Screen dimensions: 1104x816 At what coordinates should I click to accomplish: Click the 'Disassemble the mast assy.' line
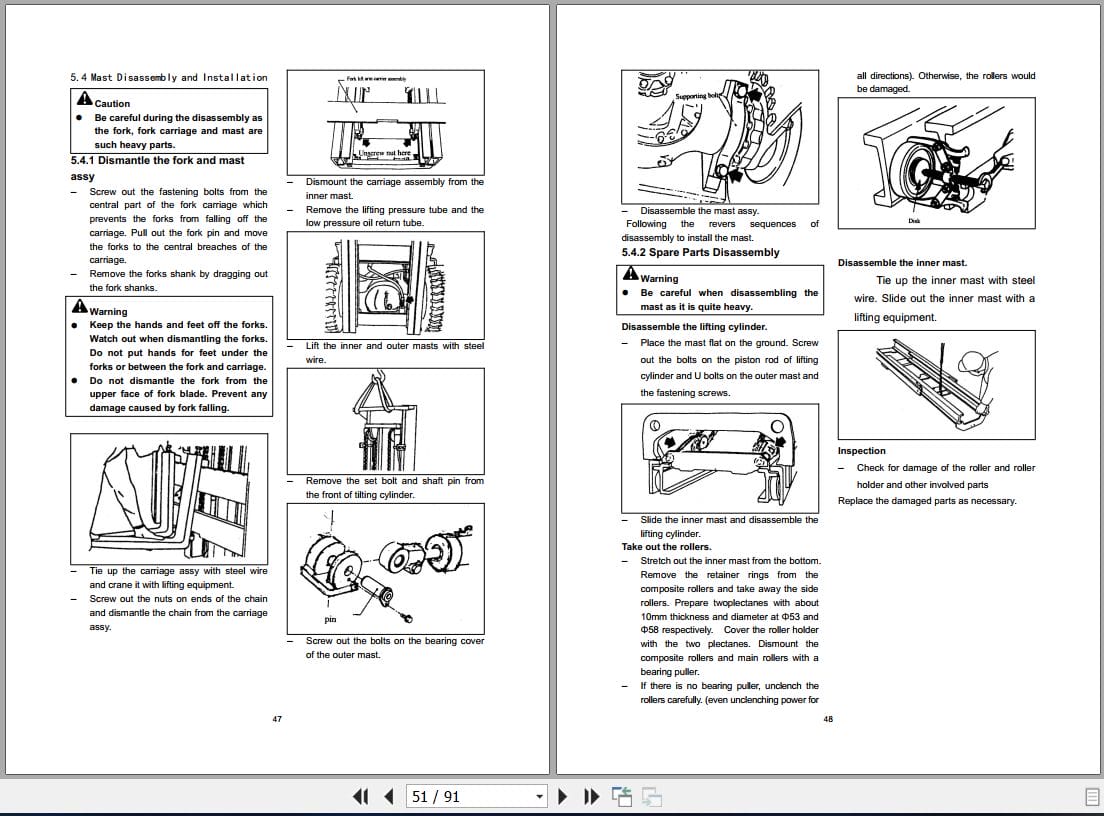pyautogui.click(x=699, y=211)
